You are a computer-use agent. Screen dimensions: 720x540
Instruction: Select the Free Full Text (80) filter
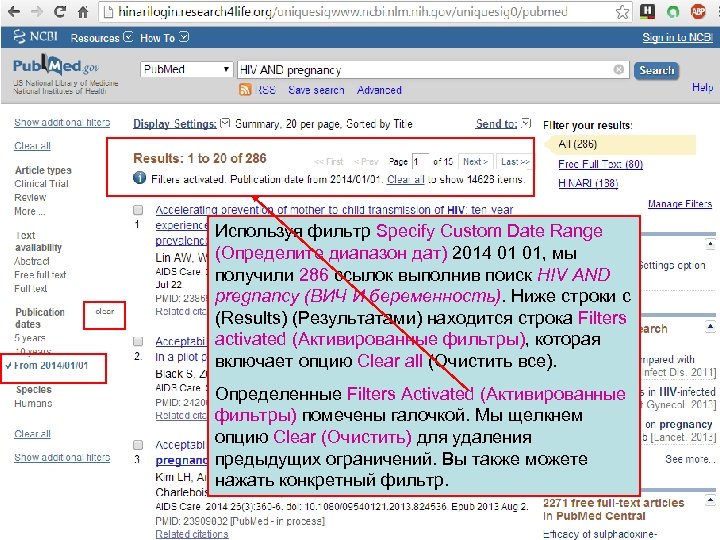(x=600, y=164)
